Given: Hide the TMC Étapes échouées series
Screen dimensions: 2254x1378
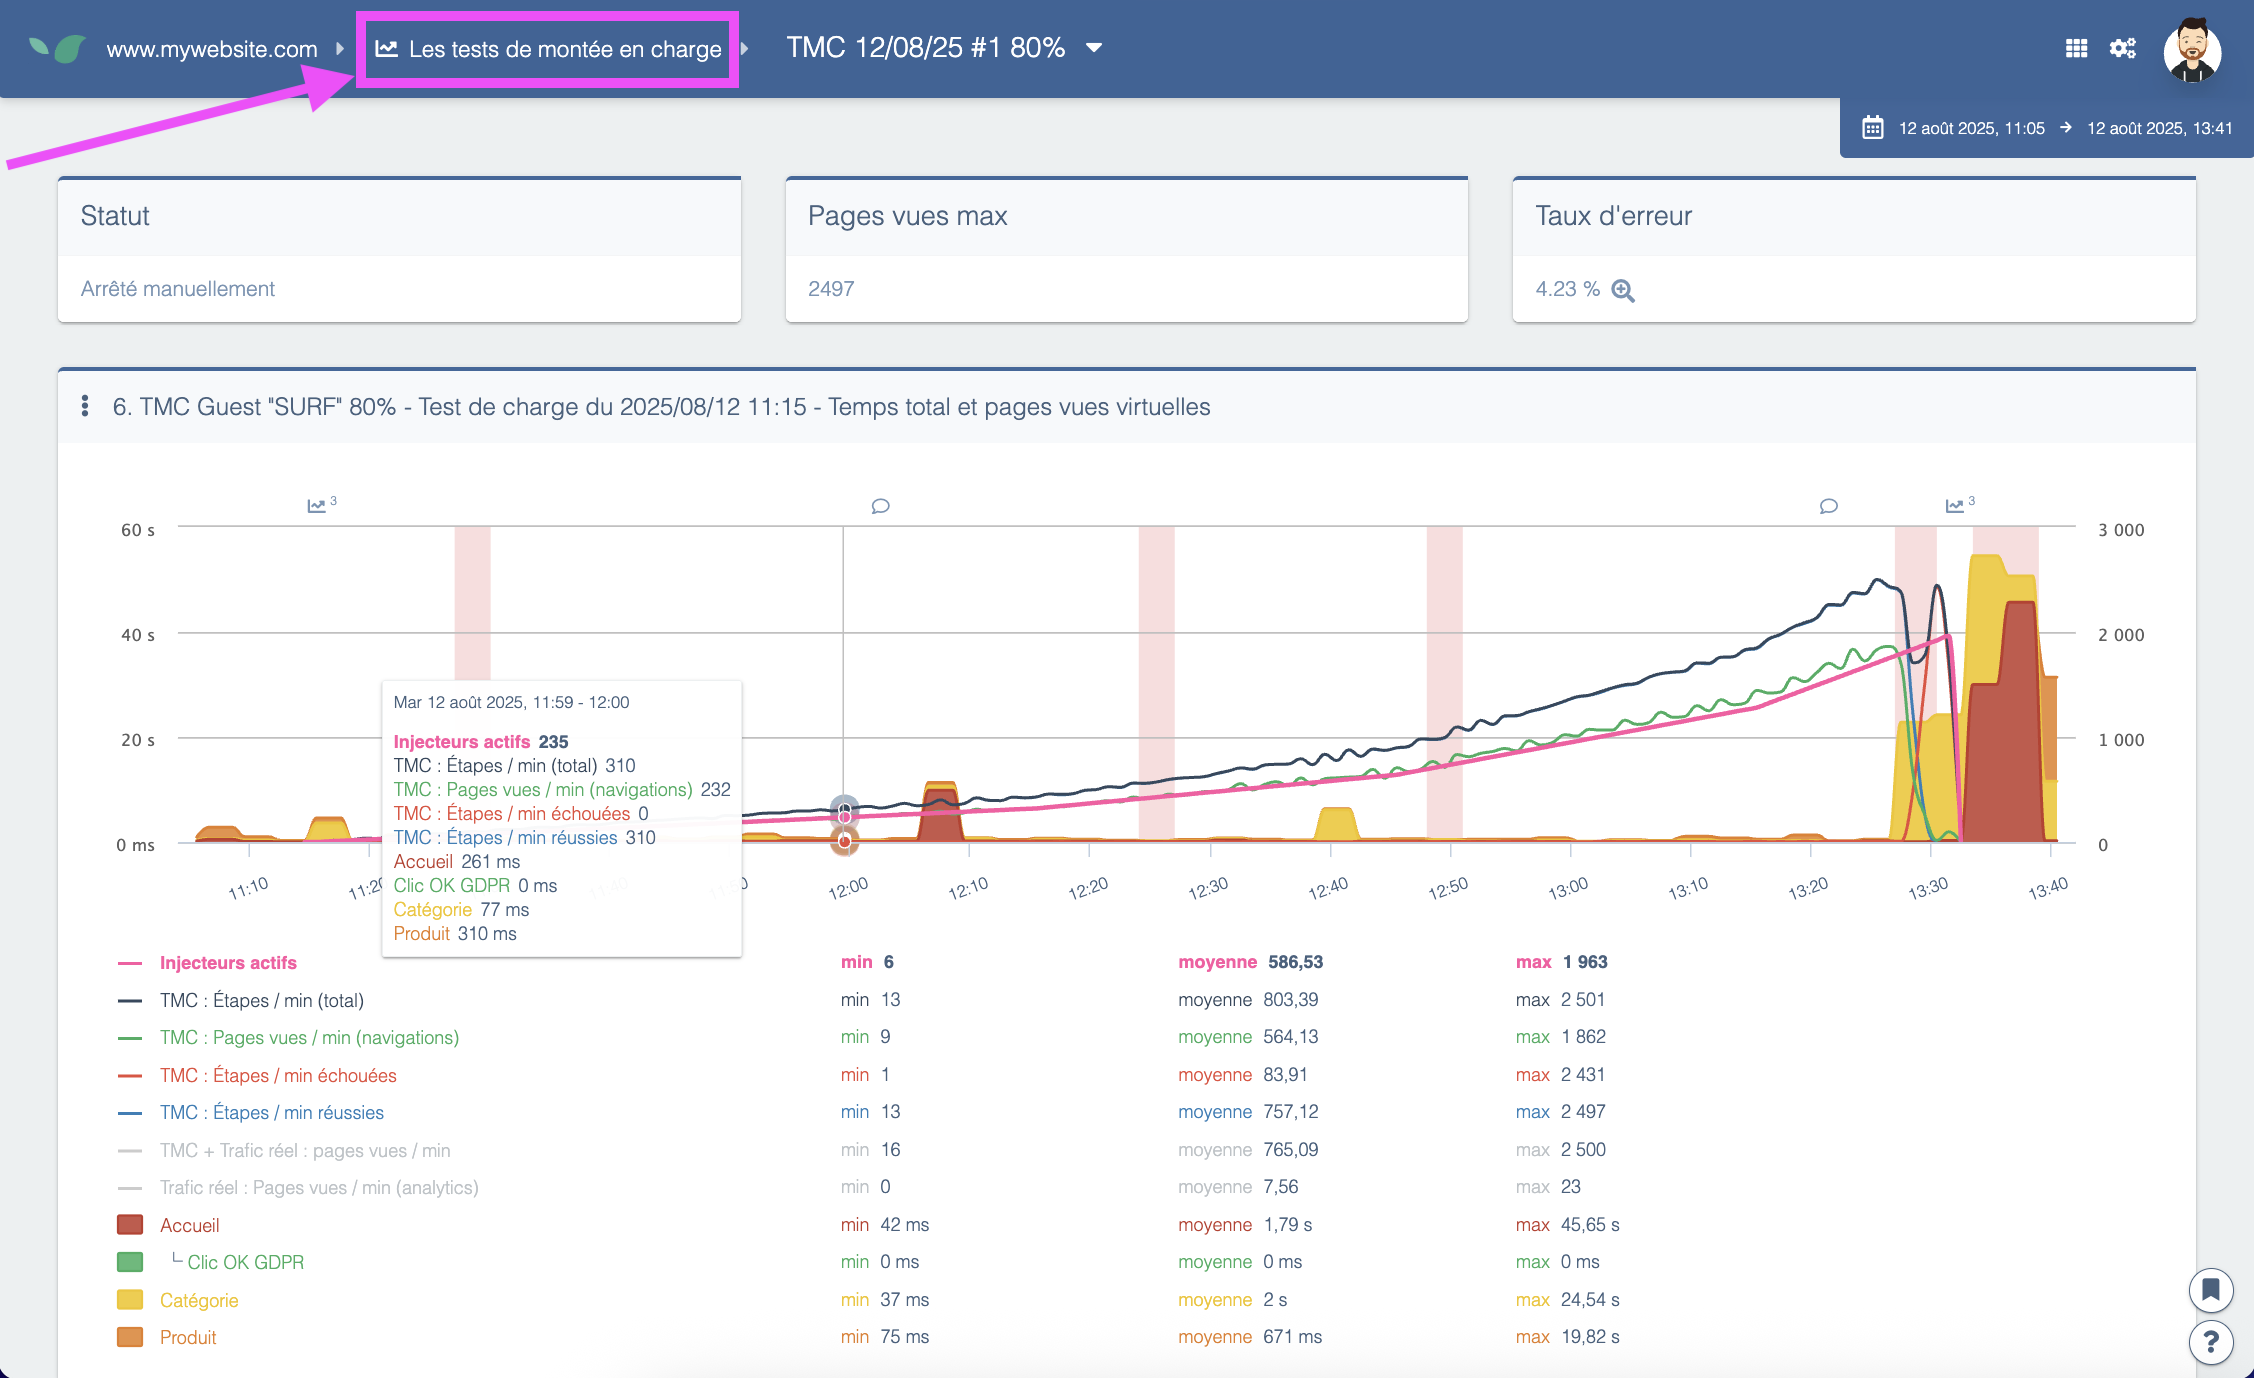Looking at the screenshot, I should (277, 1076).
